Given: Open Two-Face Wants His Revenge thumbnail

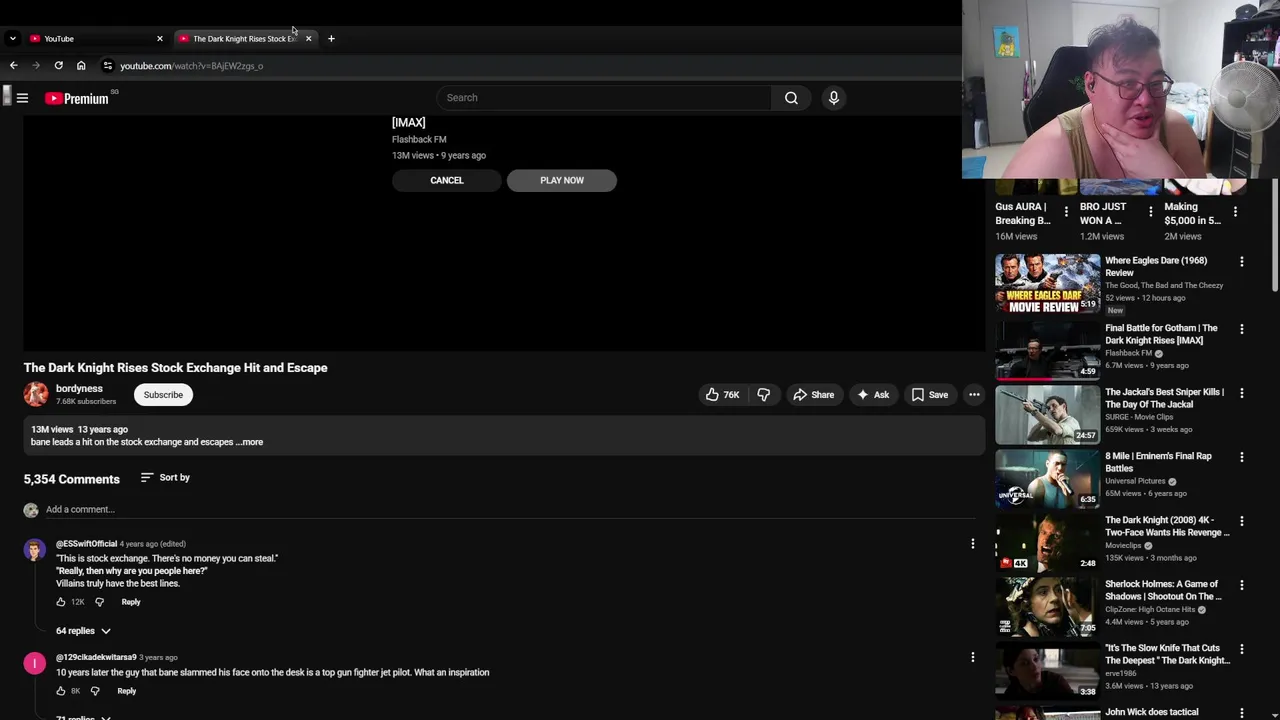Looking at the screenshot, I should (x=1047, y=541).
